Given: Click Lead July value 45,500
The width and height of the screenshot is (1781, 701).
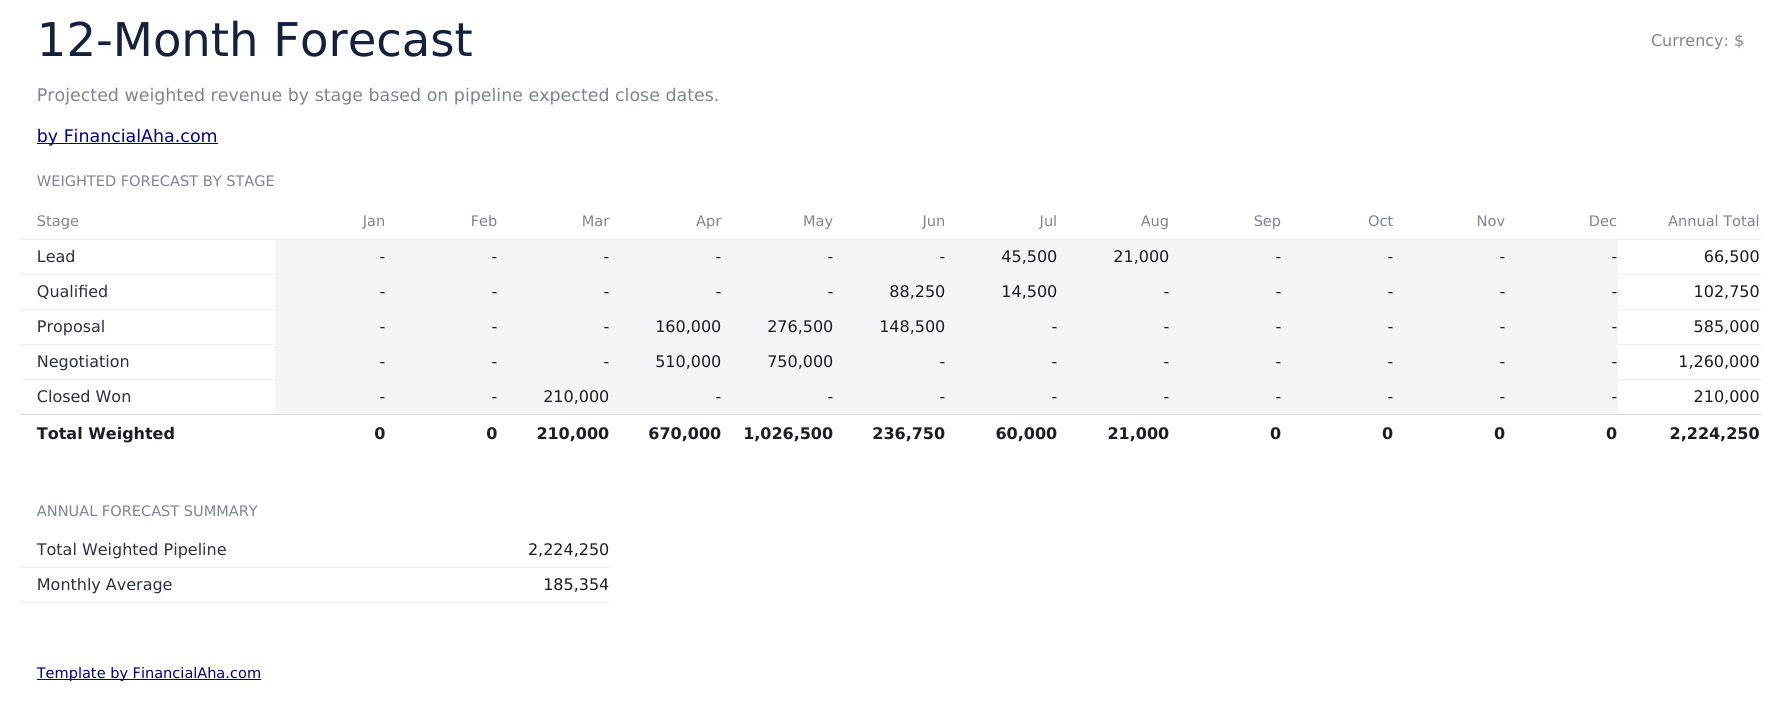Looking at the screenshot, I should pyautogui.click(x=1029, y=257).
